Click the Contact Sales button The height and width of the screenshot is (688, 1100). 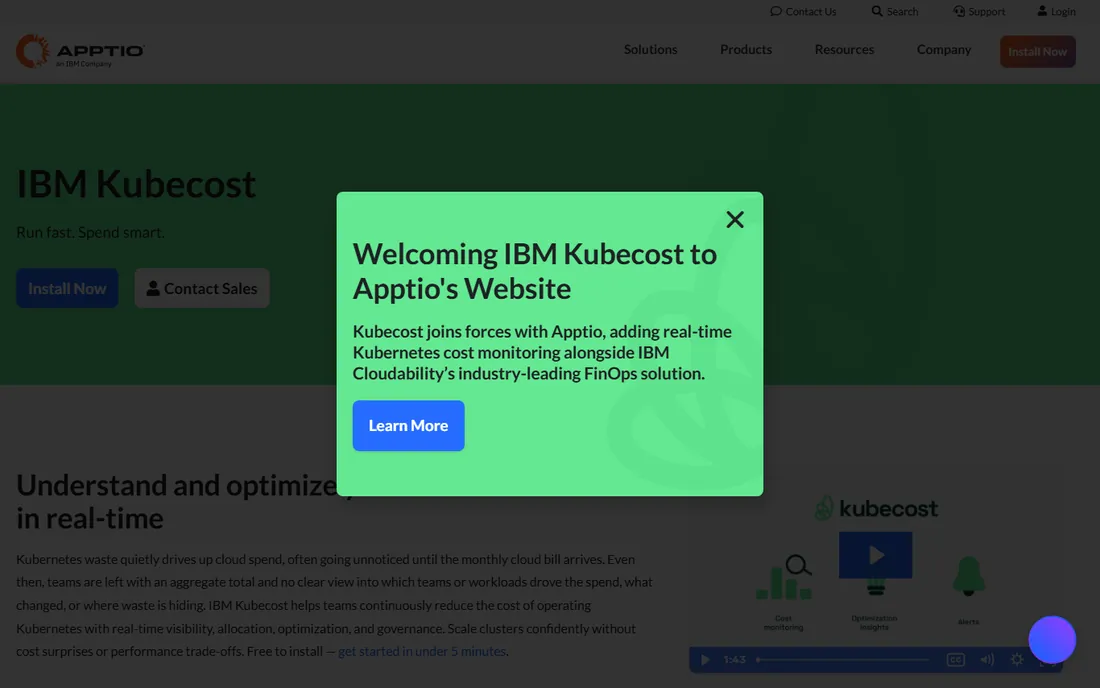pyautogui.click(x=202, y=288)
